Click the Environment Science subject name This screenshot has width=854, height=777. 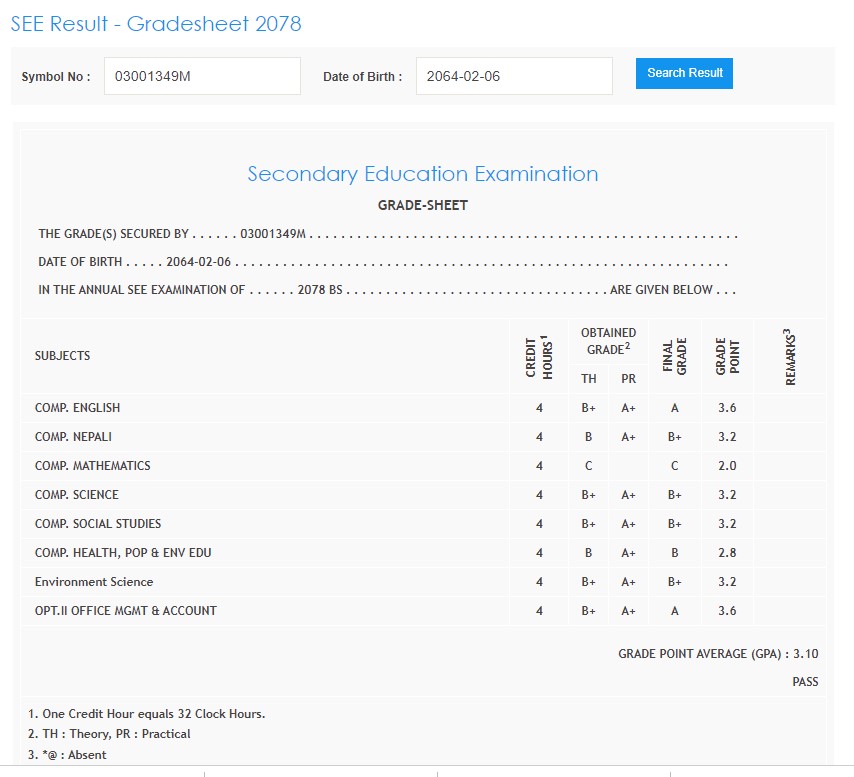[x=94, y=582]
